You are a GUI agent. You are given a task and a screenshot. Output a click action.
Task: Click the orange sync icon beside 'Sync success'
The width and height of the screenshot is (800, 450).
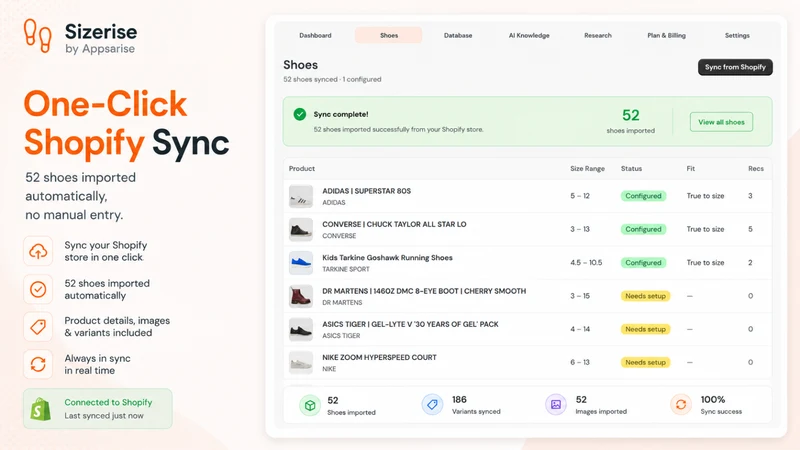coord(681,405)
